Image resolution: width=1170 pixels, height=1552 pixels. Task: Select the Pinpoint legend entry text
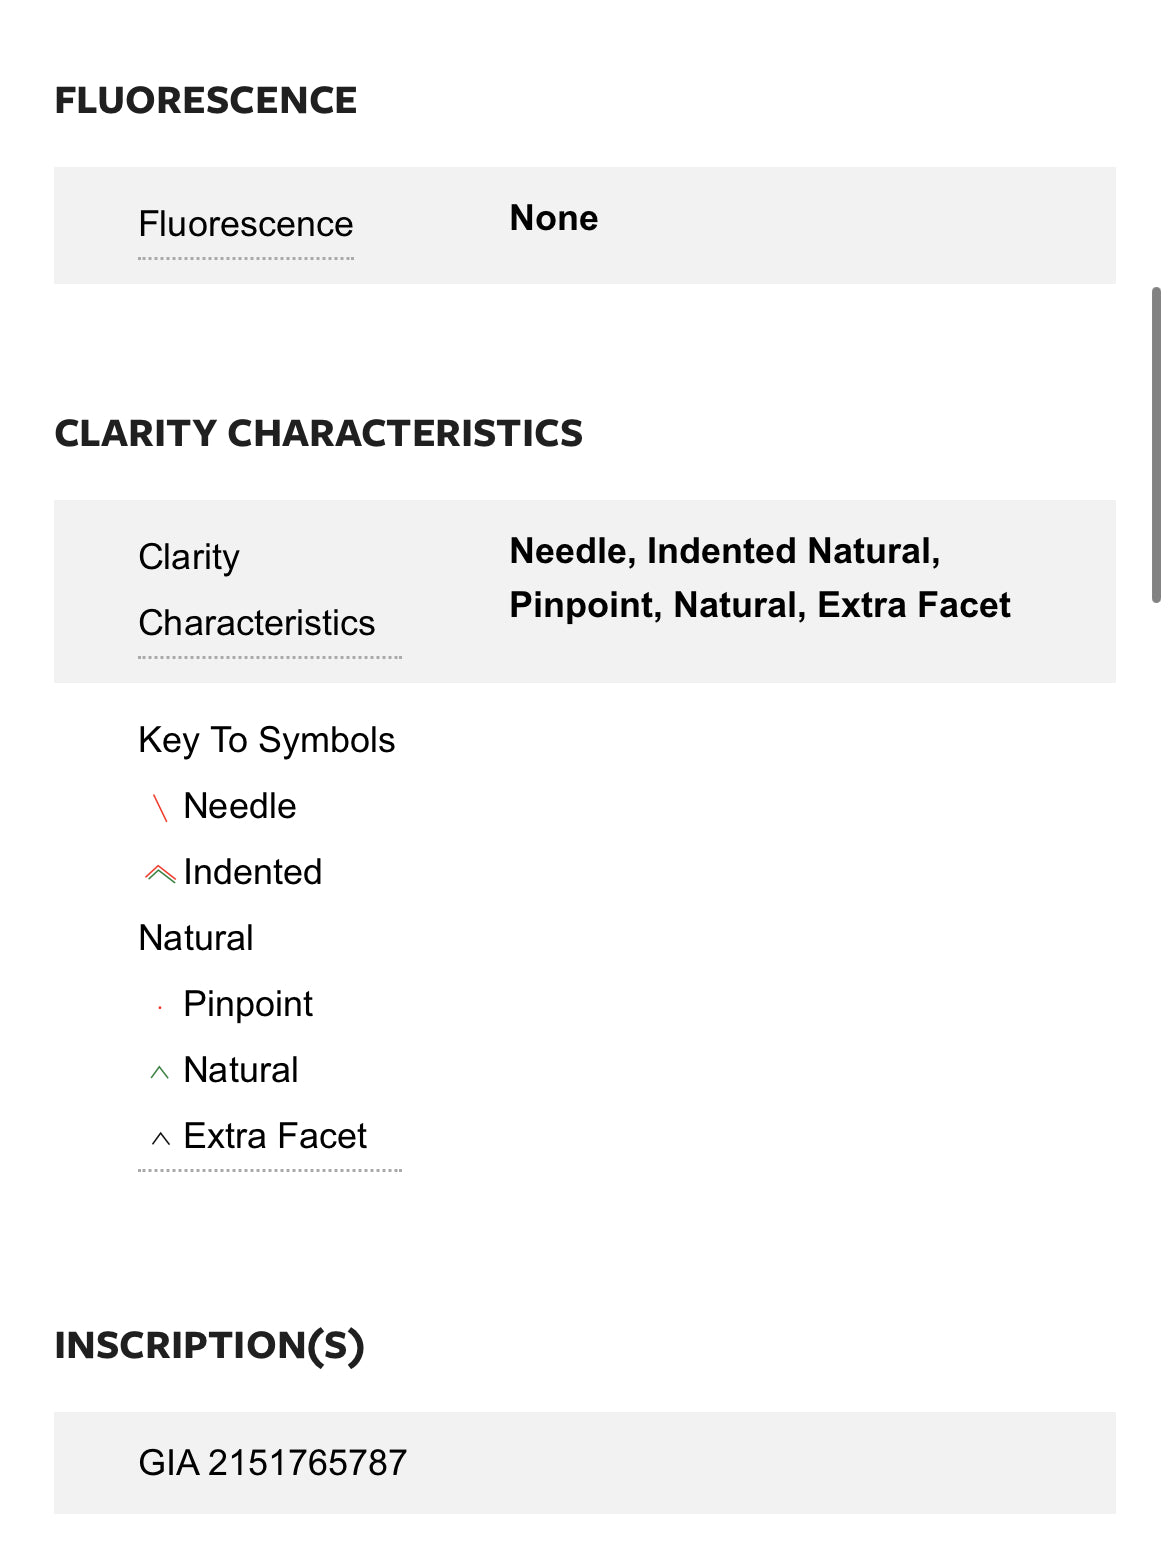pyautogui.click(x=248, y=1004)
